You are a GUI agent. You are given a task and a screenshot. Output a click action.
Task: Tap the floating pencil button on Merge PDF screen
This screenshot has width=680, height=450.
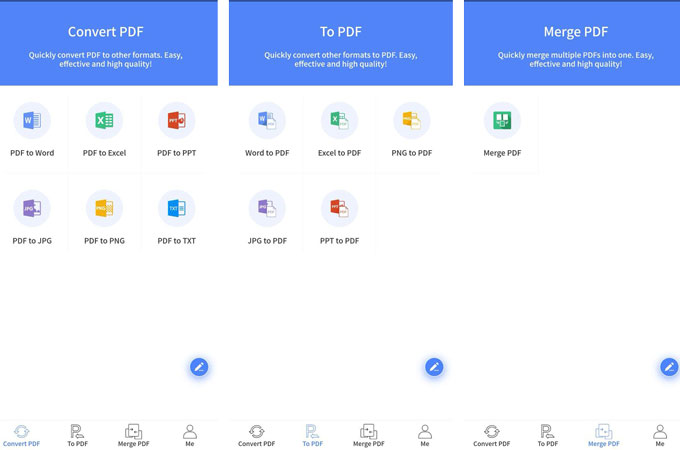pos(669,367)
